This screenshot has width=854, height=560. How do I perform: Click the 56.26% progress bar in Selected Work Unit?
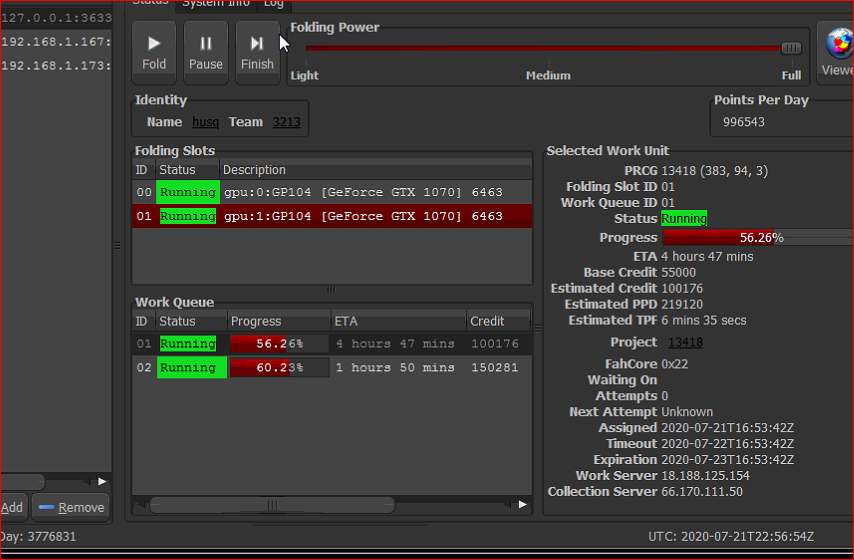tap(758, 238)
